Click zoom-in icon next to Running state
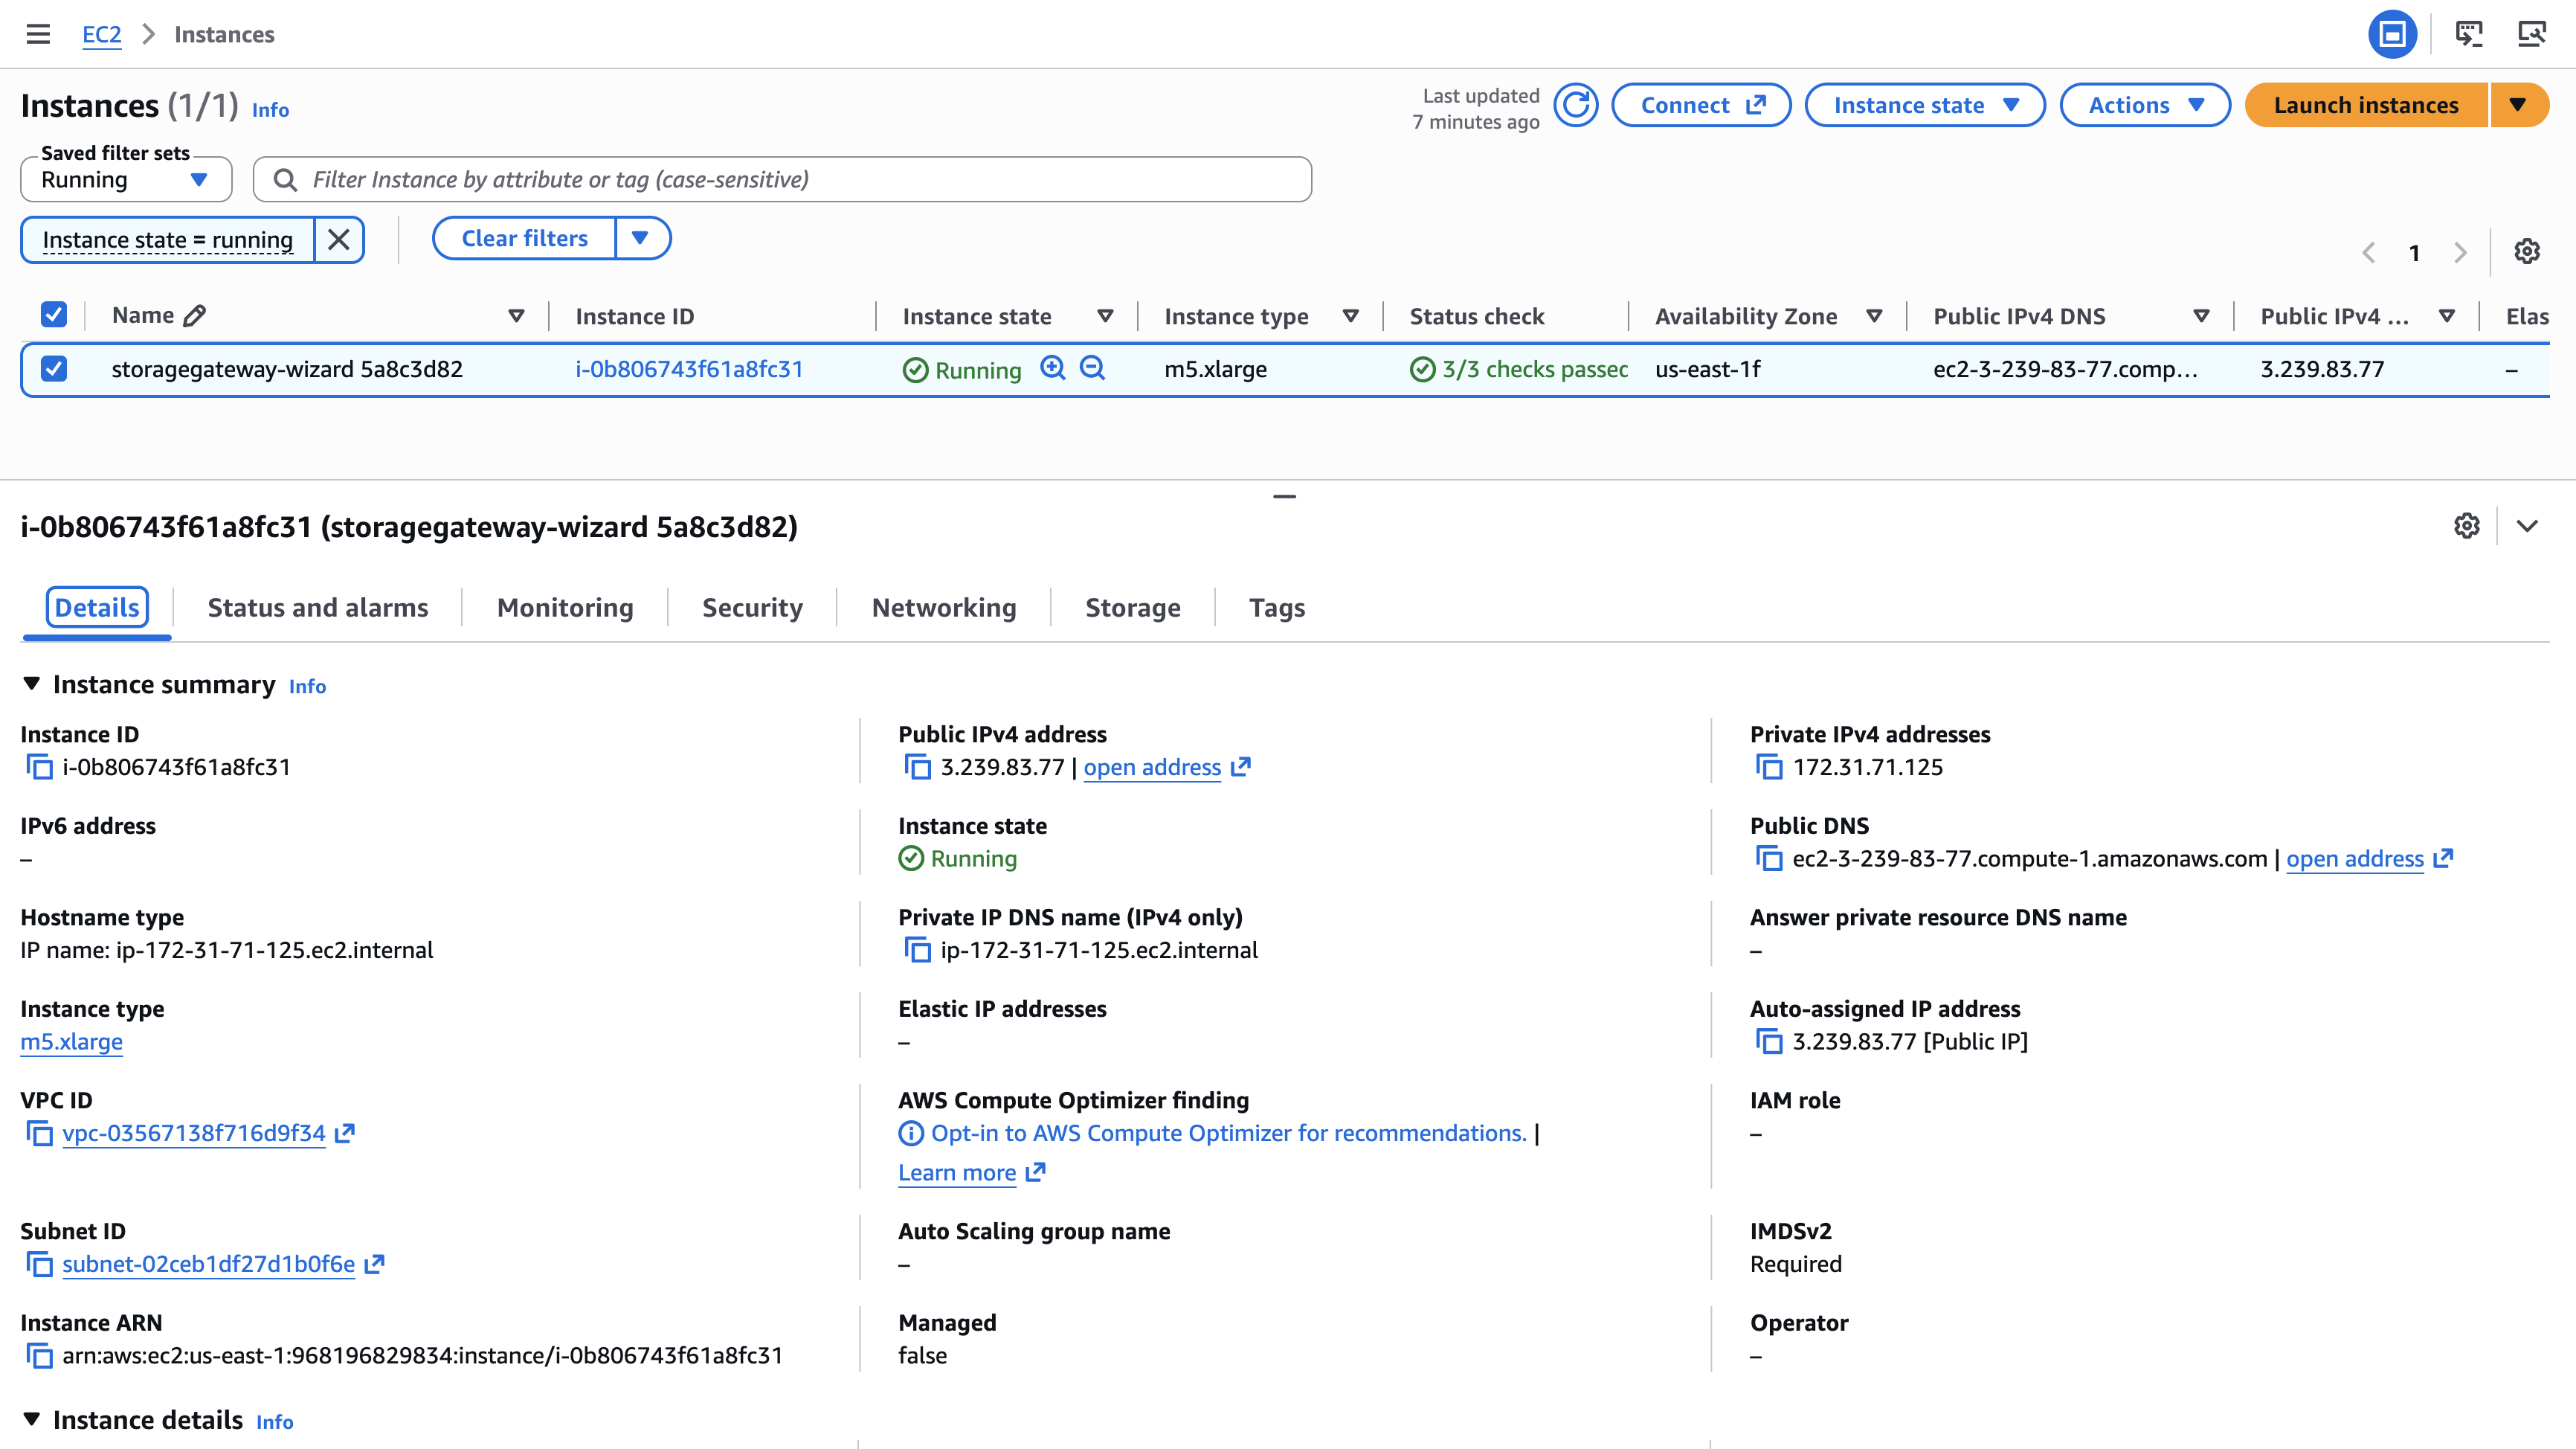Viewport: 2576px width, 1449px height. (x=1052, y=368)
